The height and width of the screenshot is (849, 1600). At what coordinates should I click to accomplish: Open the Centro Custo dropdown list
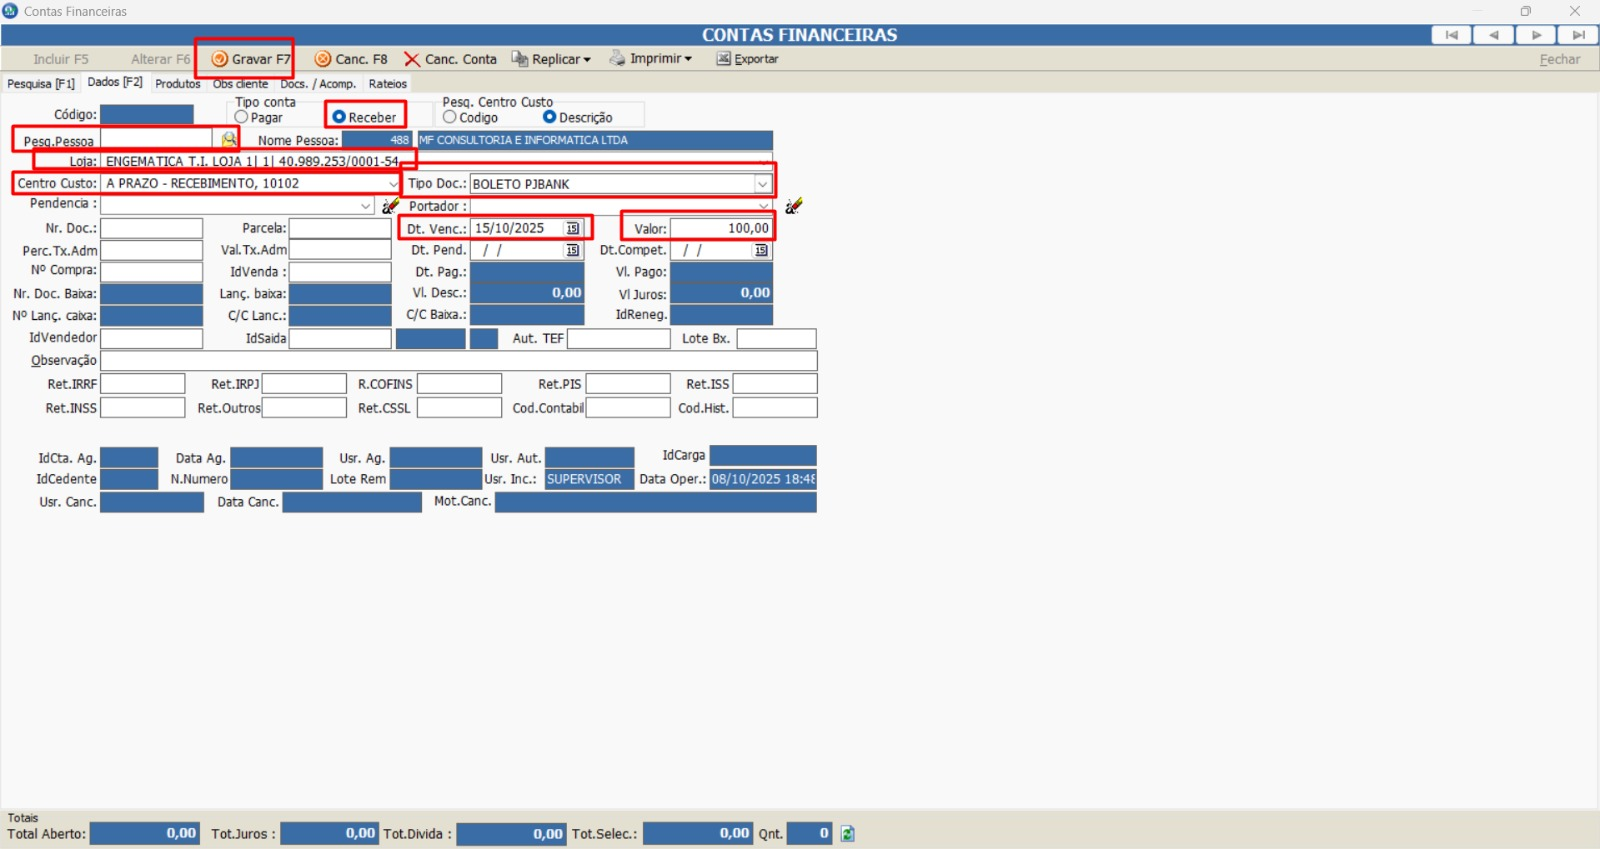393,184
